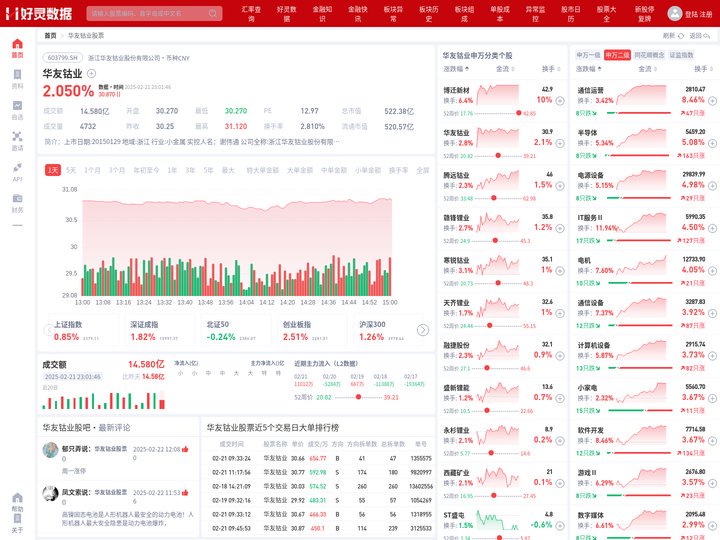This screenshot has height=540, width=720.
Task: Click the search magnifier icon
Action: pyautogui.click(x=213, y=13)
